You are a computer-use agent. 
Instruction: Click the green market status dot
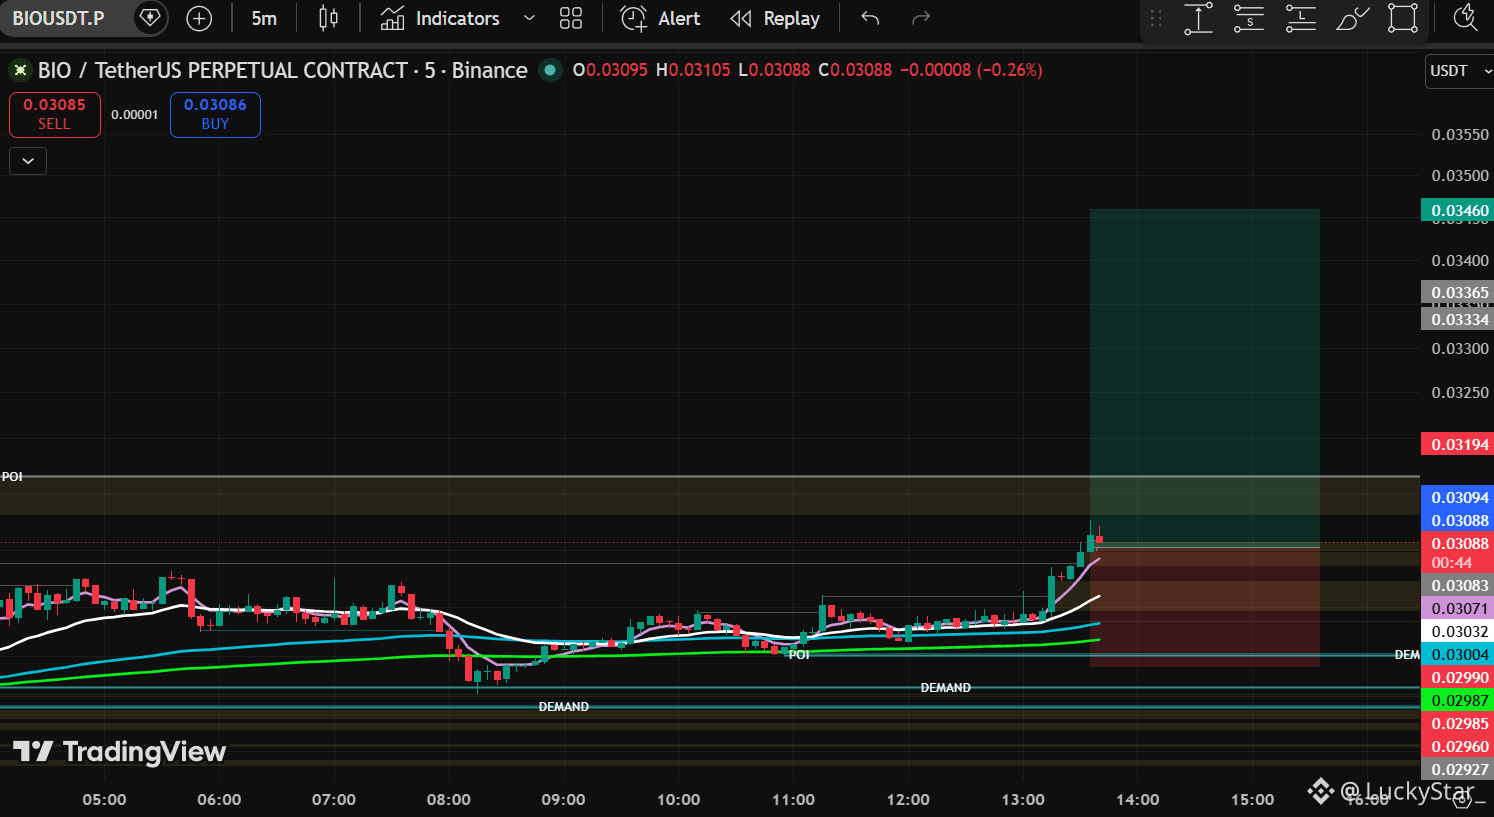click(550, 70)
